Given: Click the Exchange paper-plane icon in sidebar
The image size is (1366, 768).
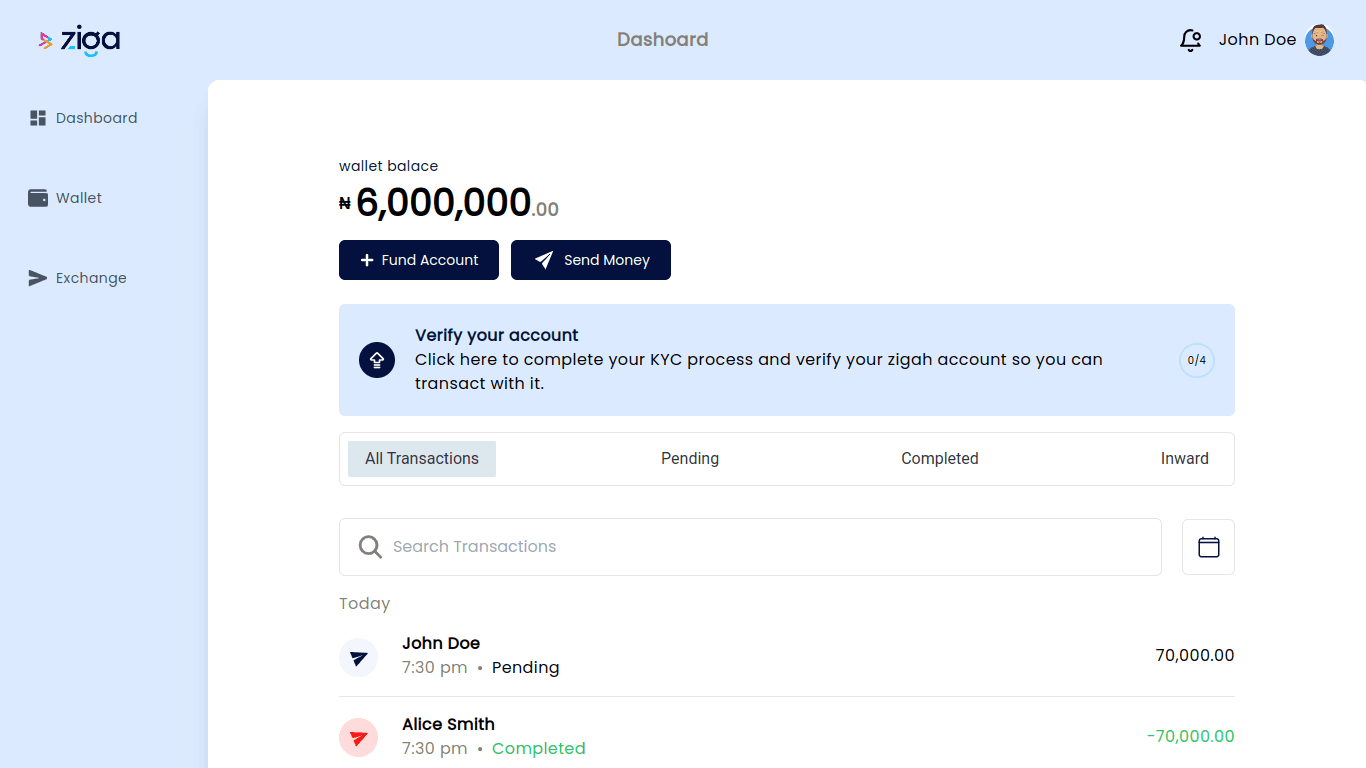Looking at the screenshot, I should click(38, 278).
